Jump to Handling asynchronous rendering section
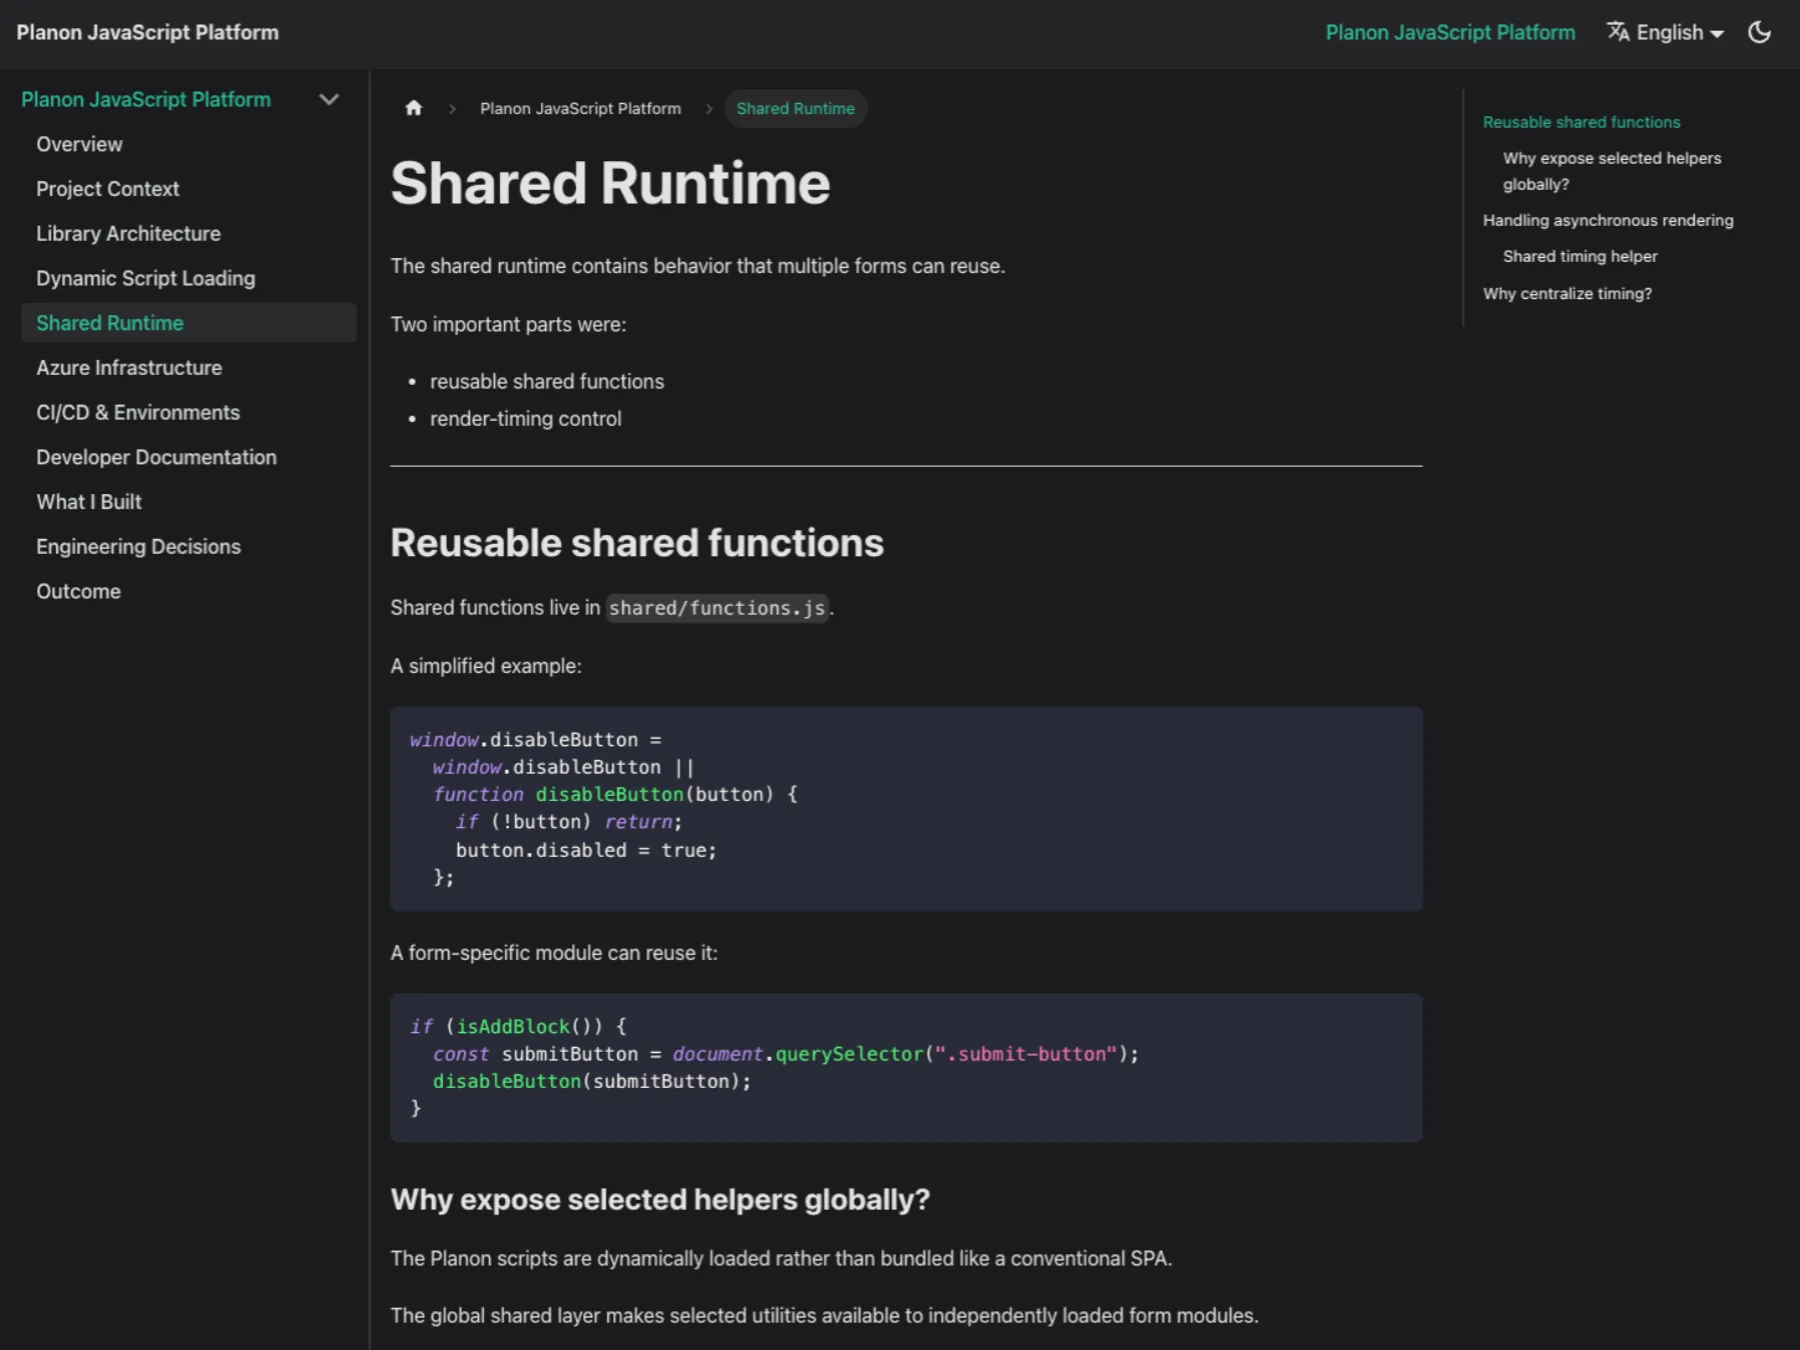This screenshot has height=1350, width=1800. (x=1607, y=220)
